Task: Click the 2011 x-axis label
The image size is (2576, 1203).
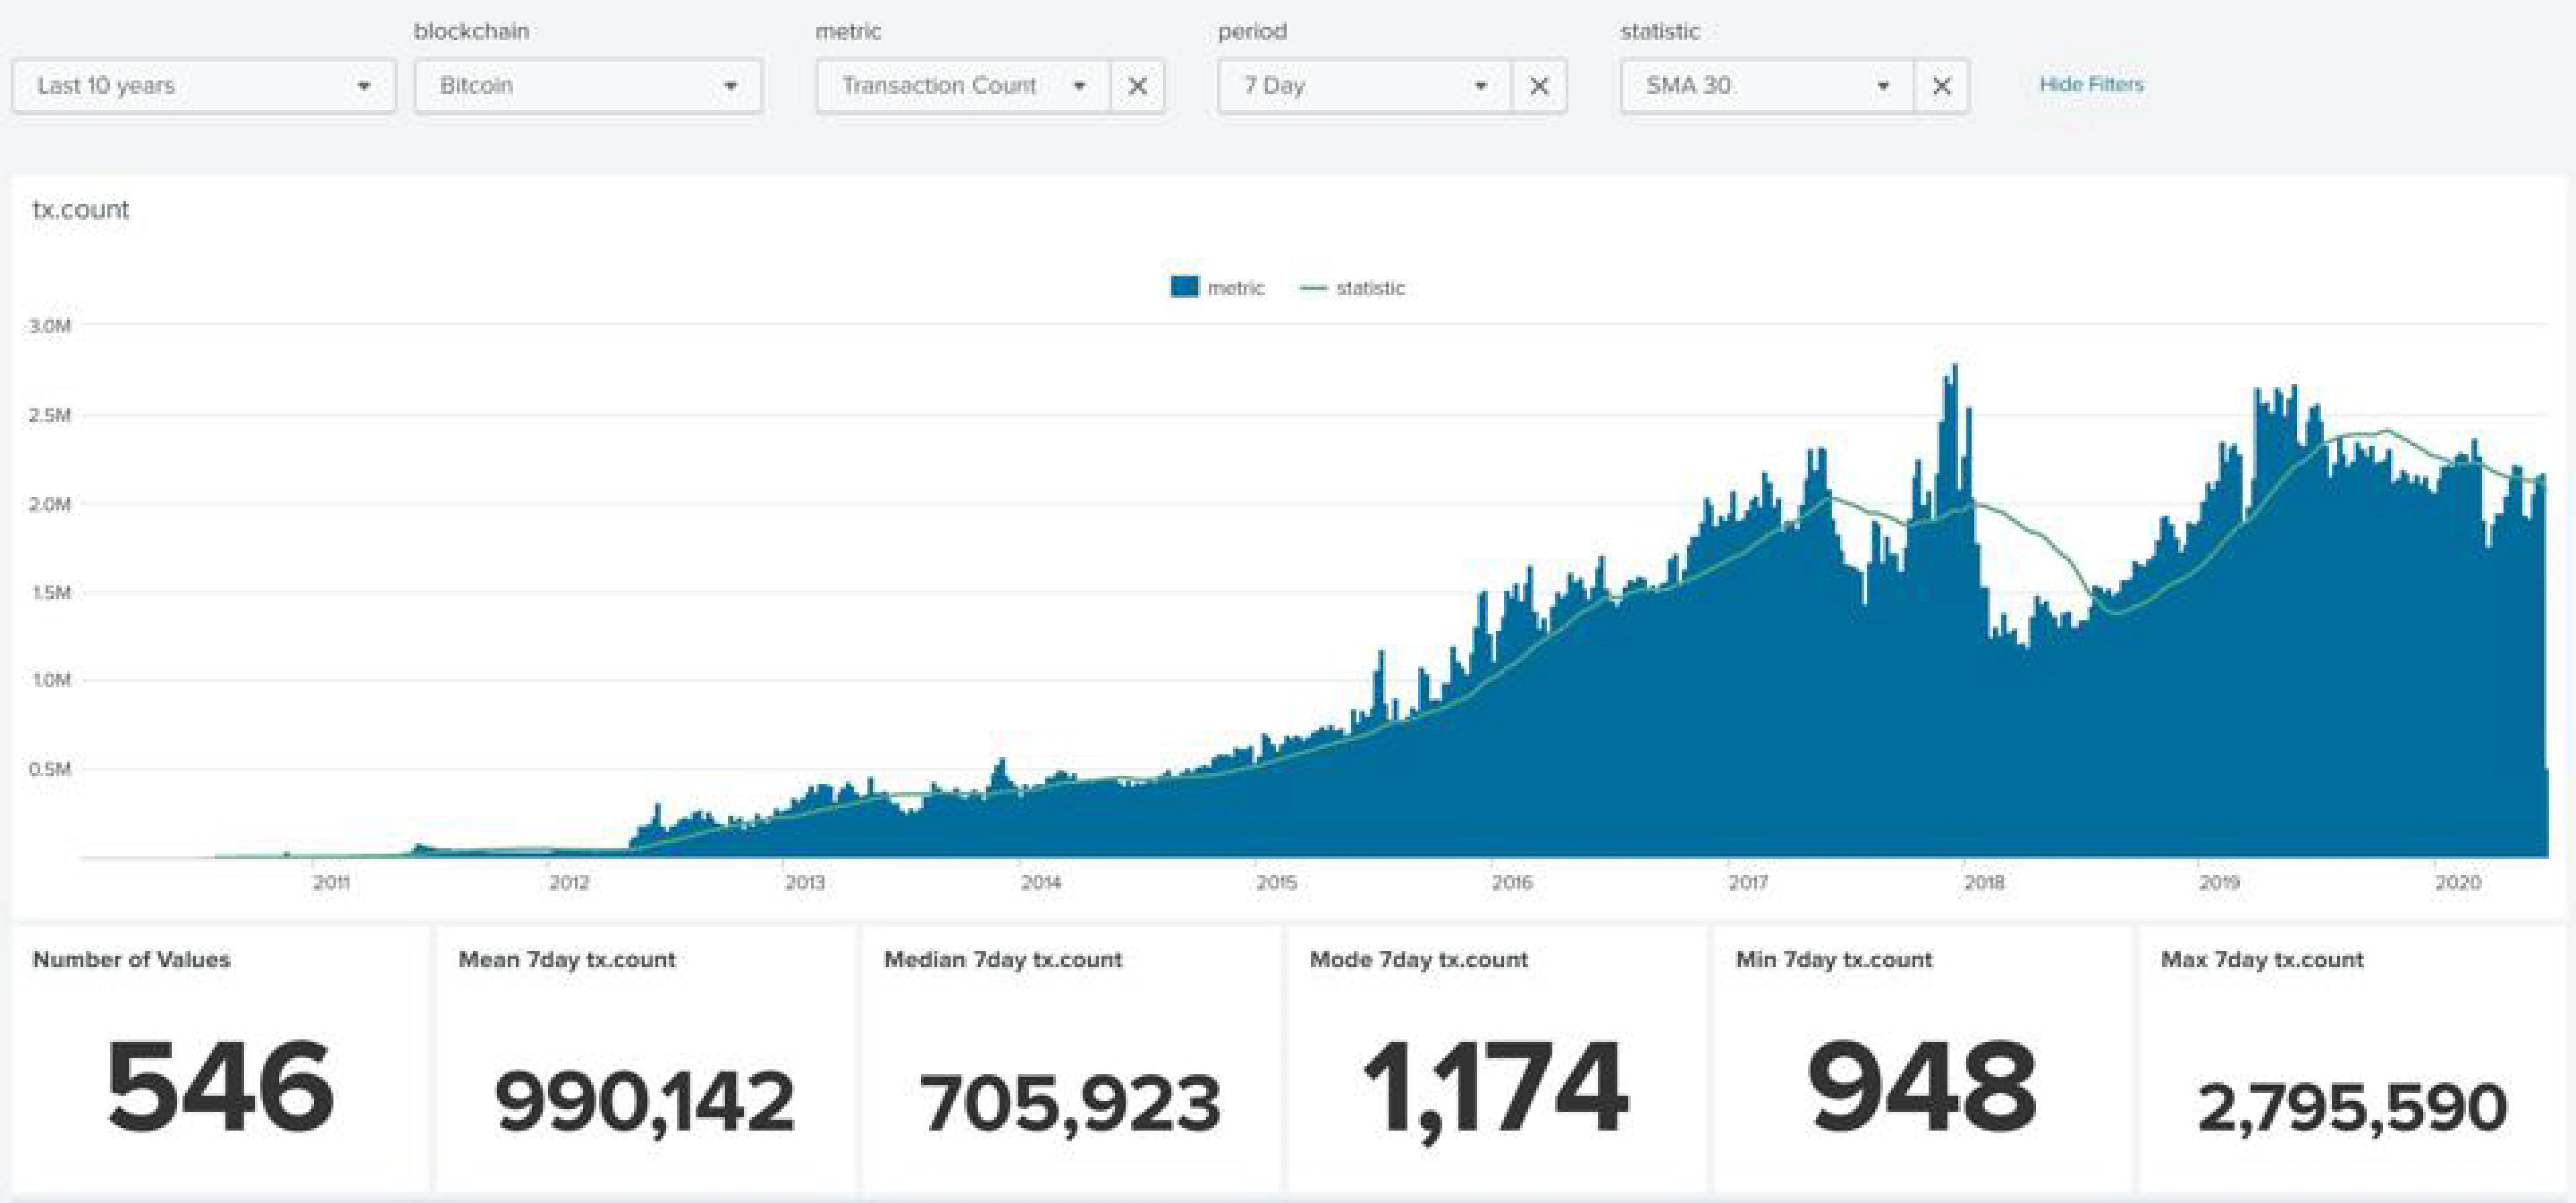Action: coord(331,883)
